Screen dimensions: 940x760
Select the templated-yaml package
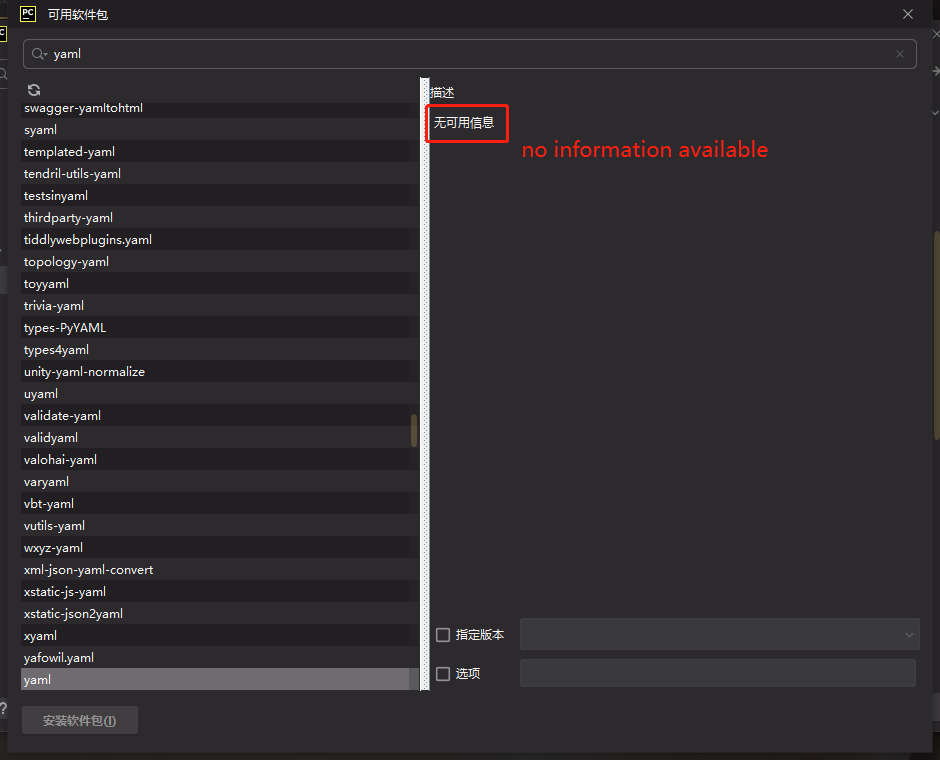click(69, 151)
